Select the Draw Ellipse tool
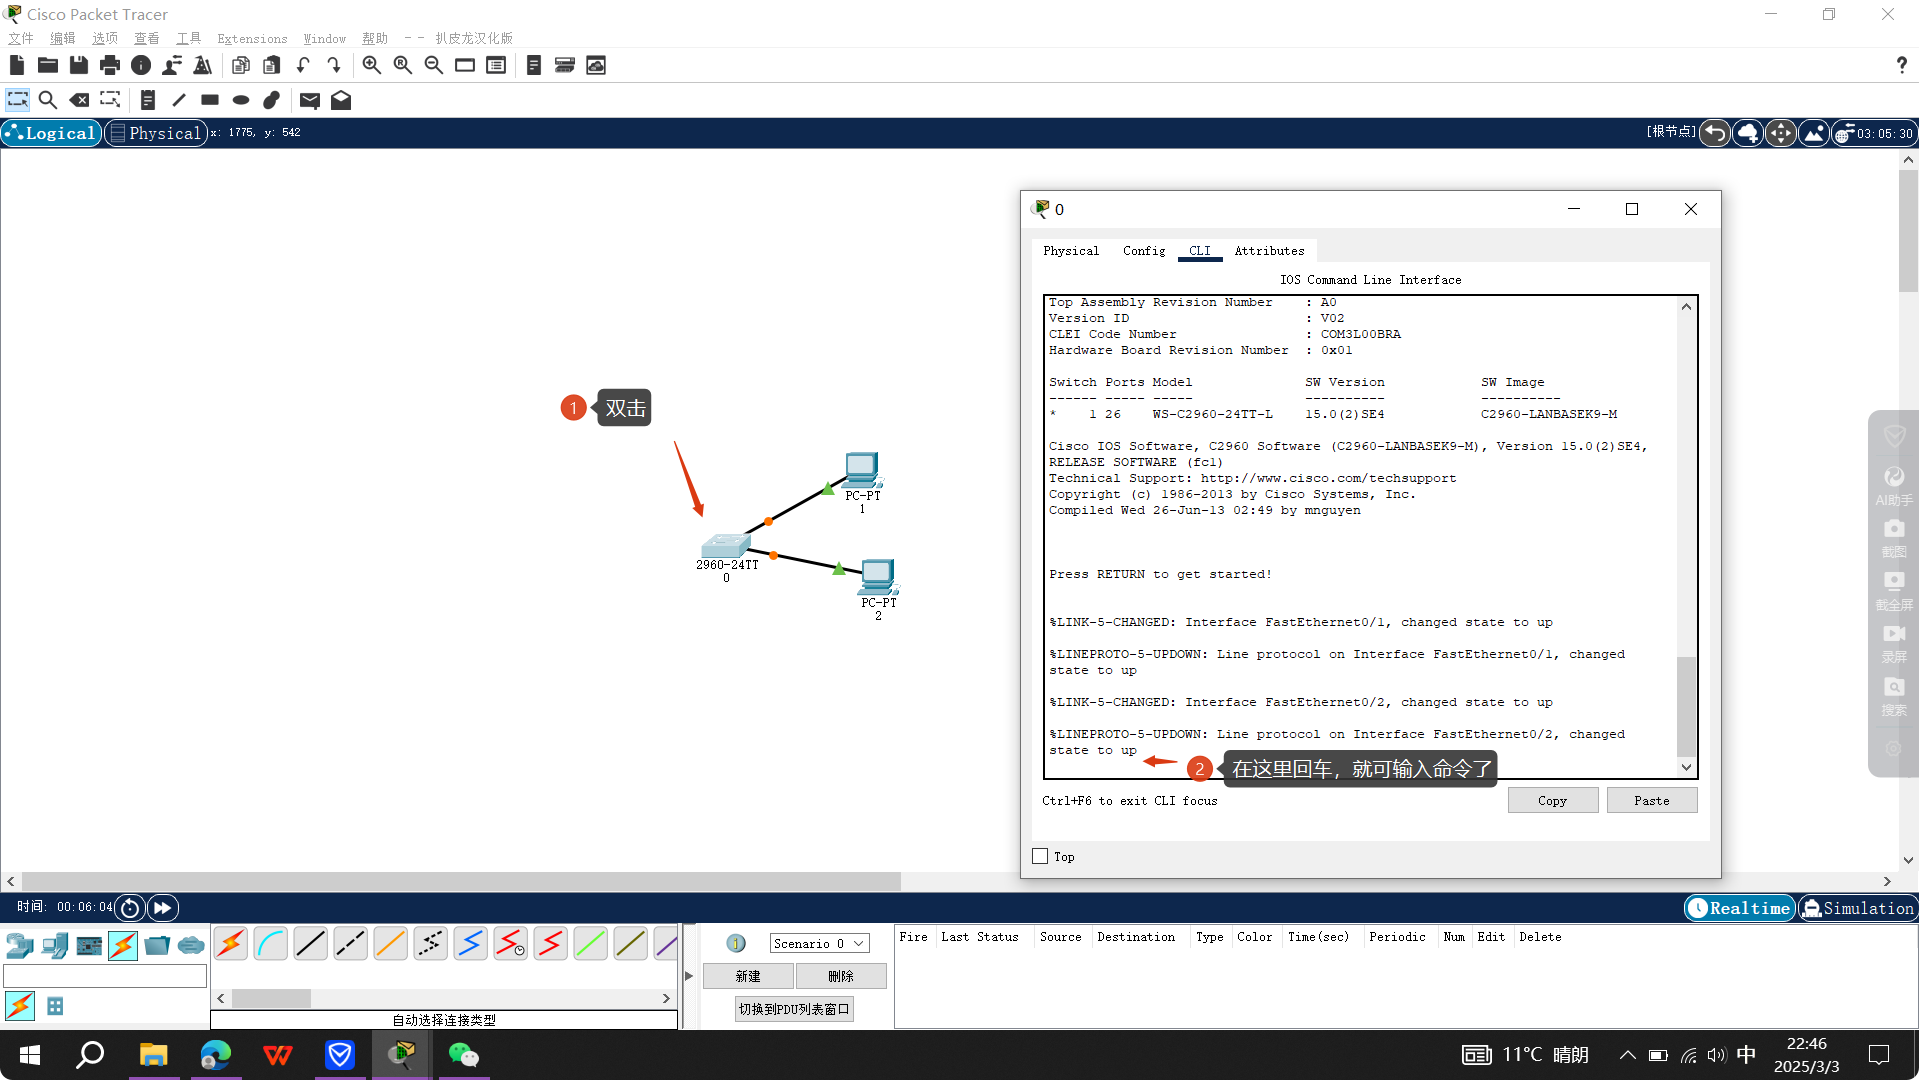Viewport: 1919px width, 1080px height. click(x=241, y=100)
